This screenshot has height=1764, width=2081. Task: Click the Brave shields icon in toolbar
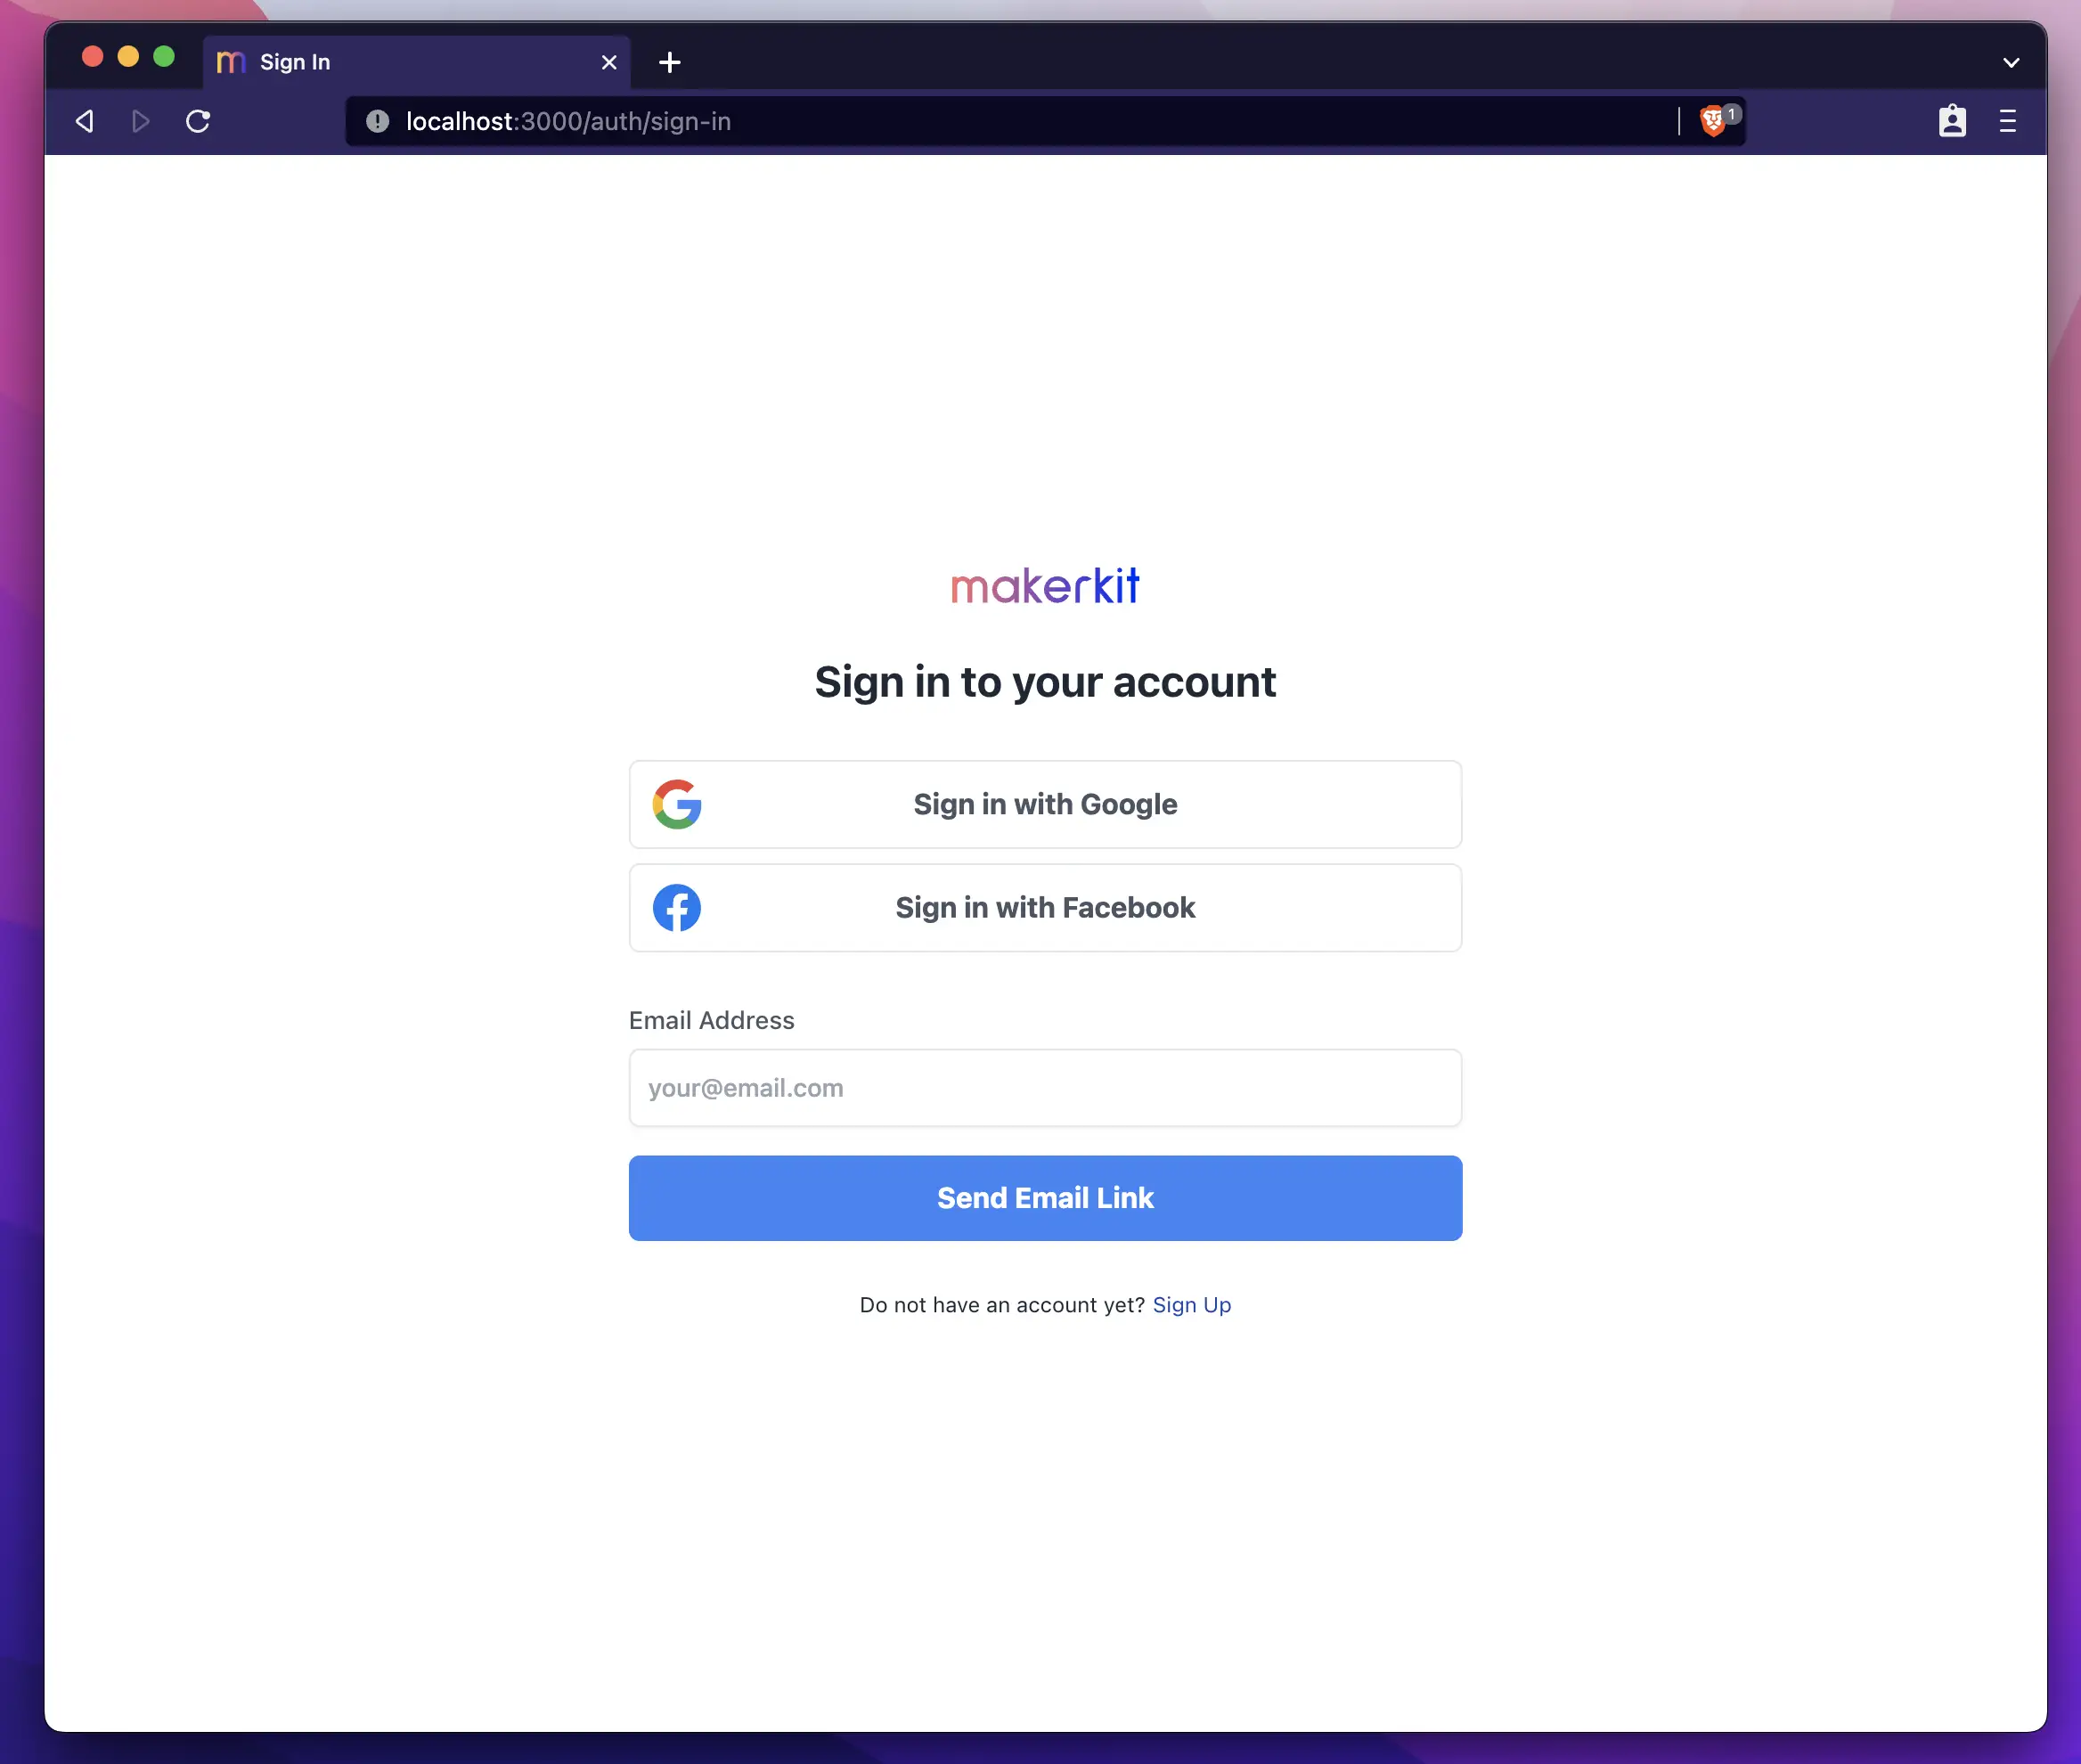pyautogui.click(x=1715, y=119)
